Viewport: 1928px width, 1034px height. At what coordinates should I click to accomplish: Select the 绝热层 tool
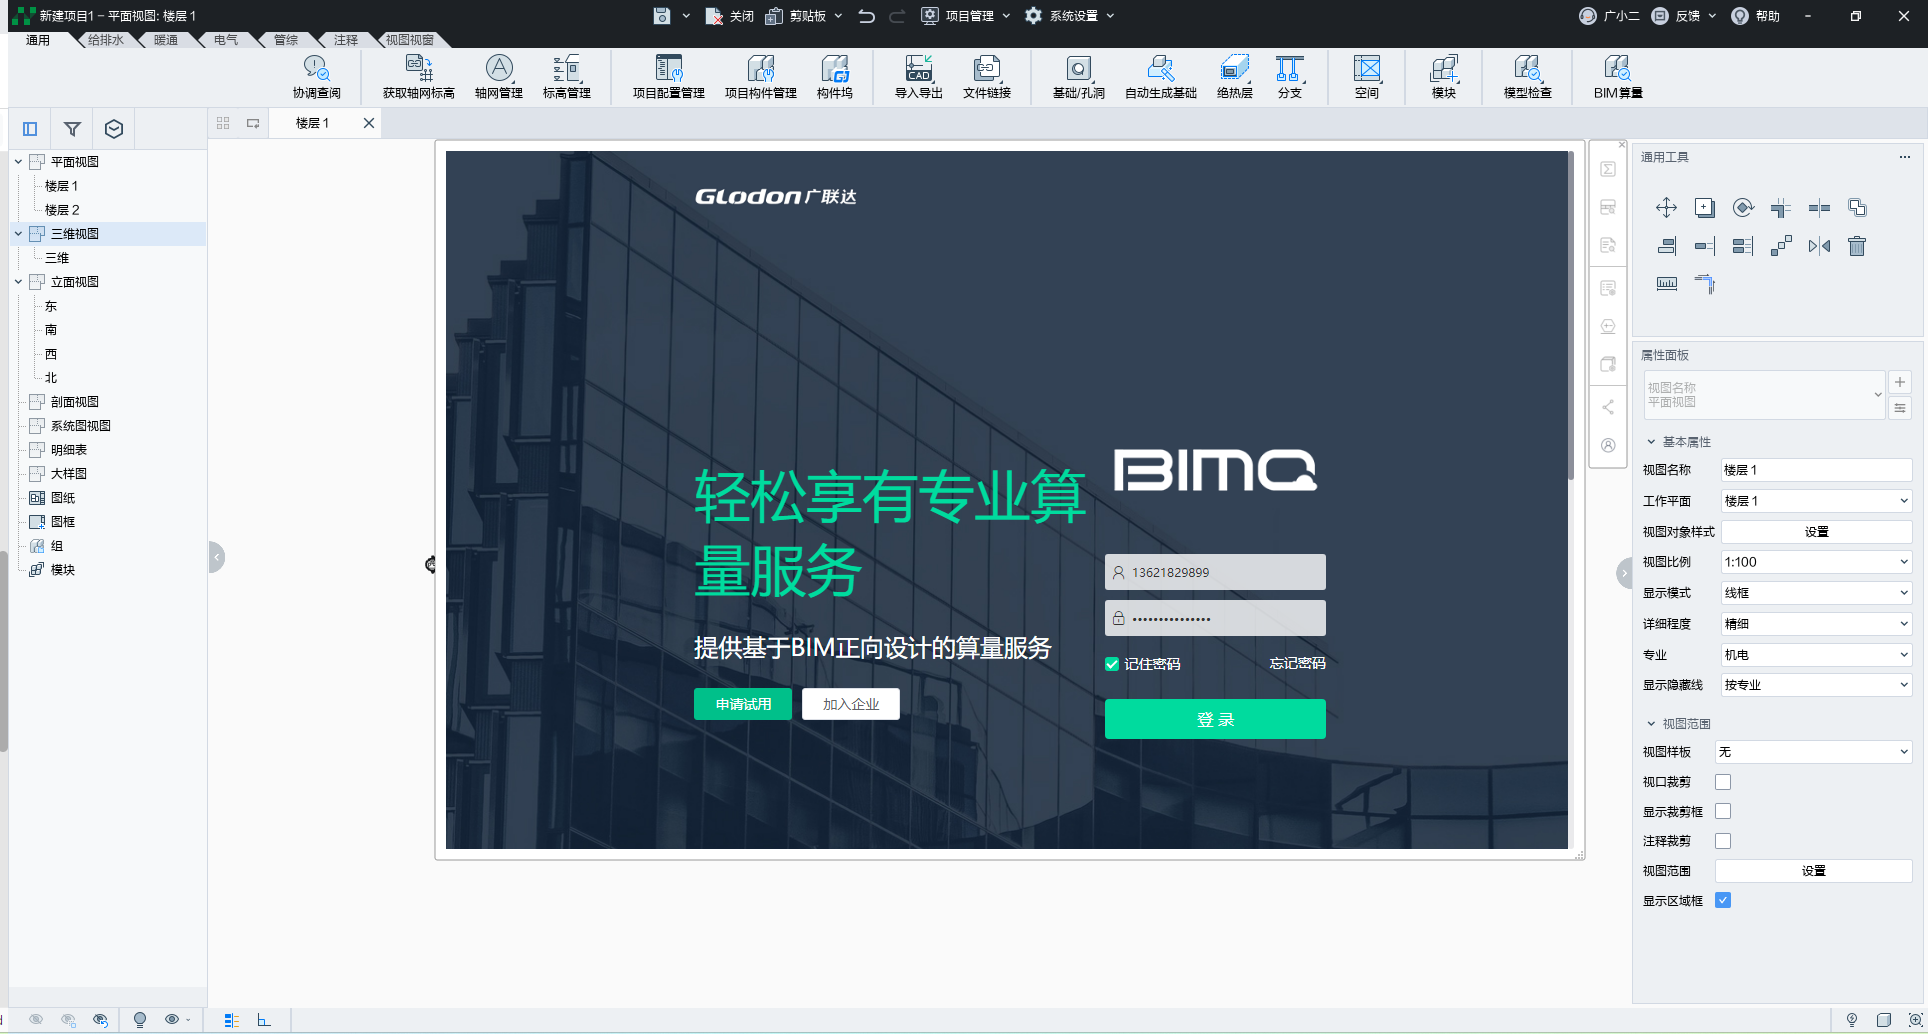click(x=1233, y=77)
